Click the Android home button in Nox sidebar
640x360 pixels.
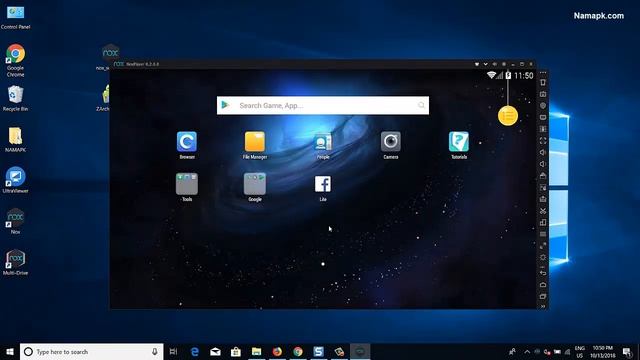tap(543, 284)
